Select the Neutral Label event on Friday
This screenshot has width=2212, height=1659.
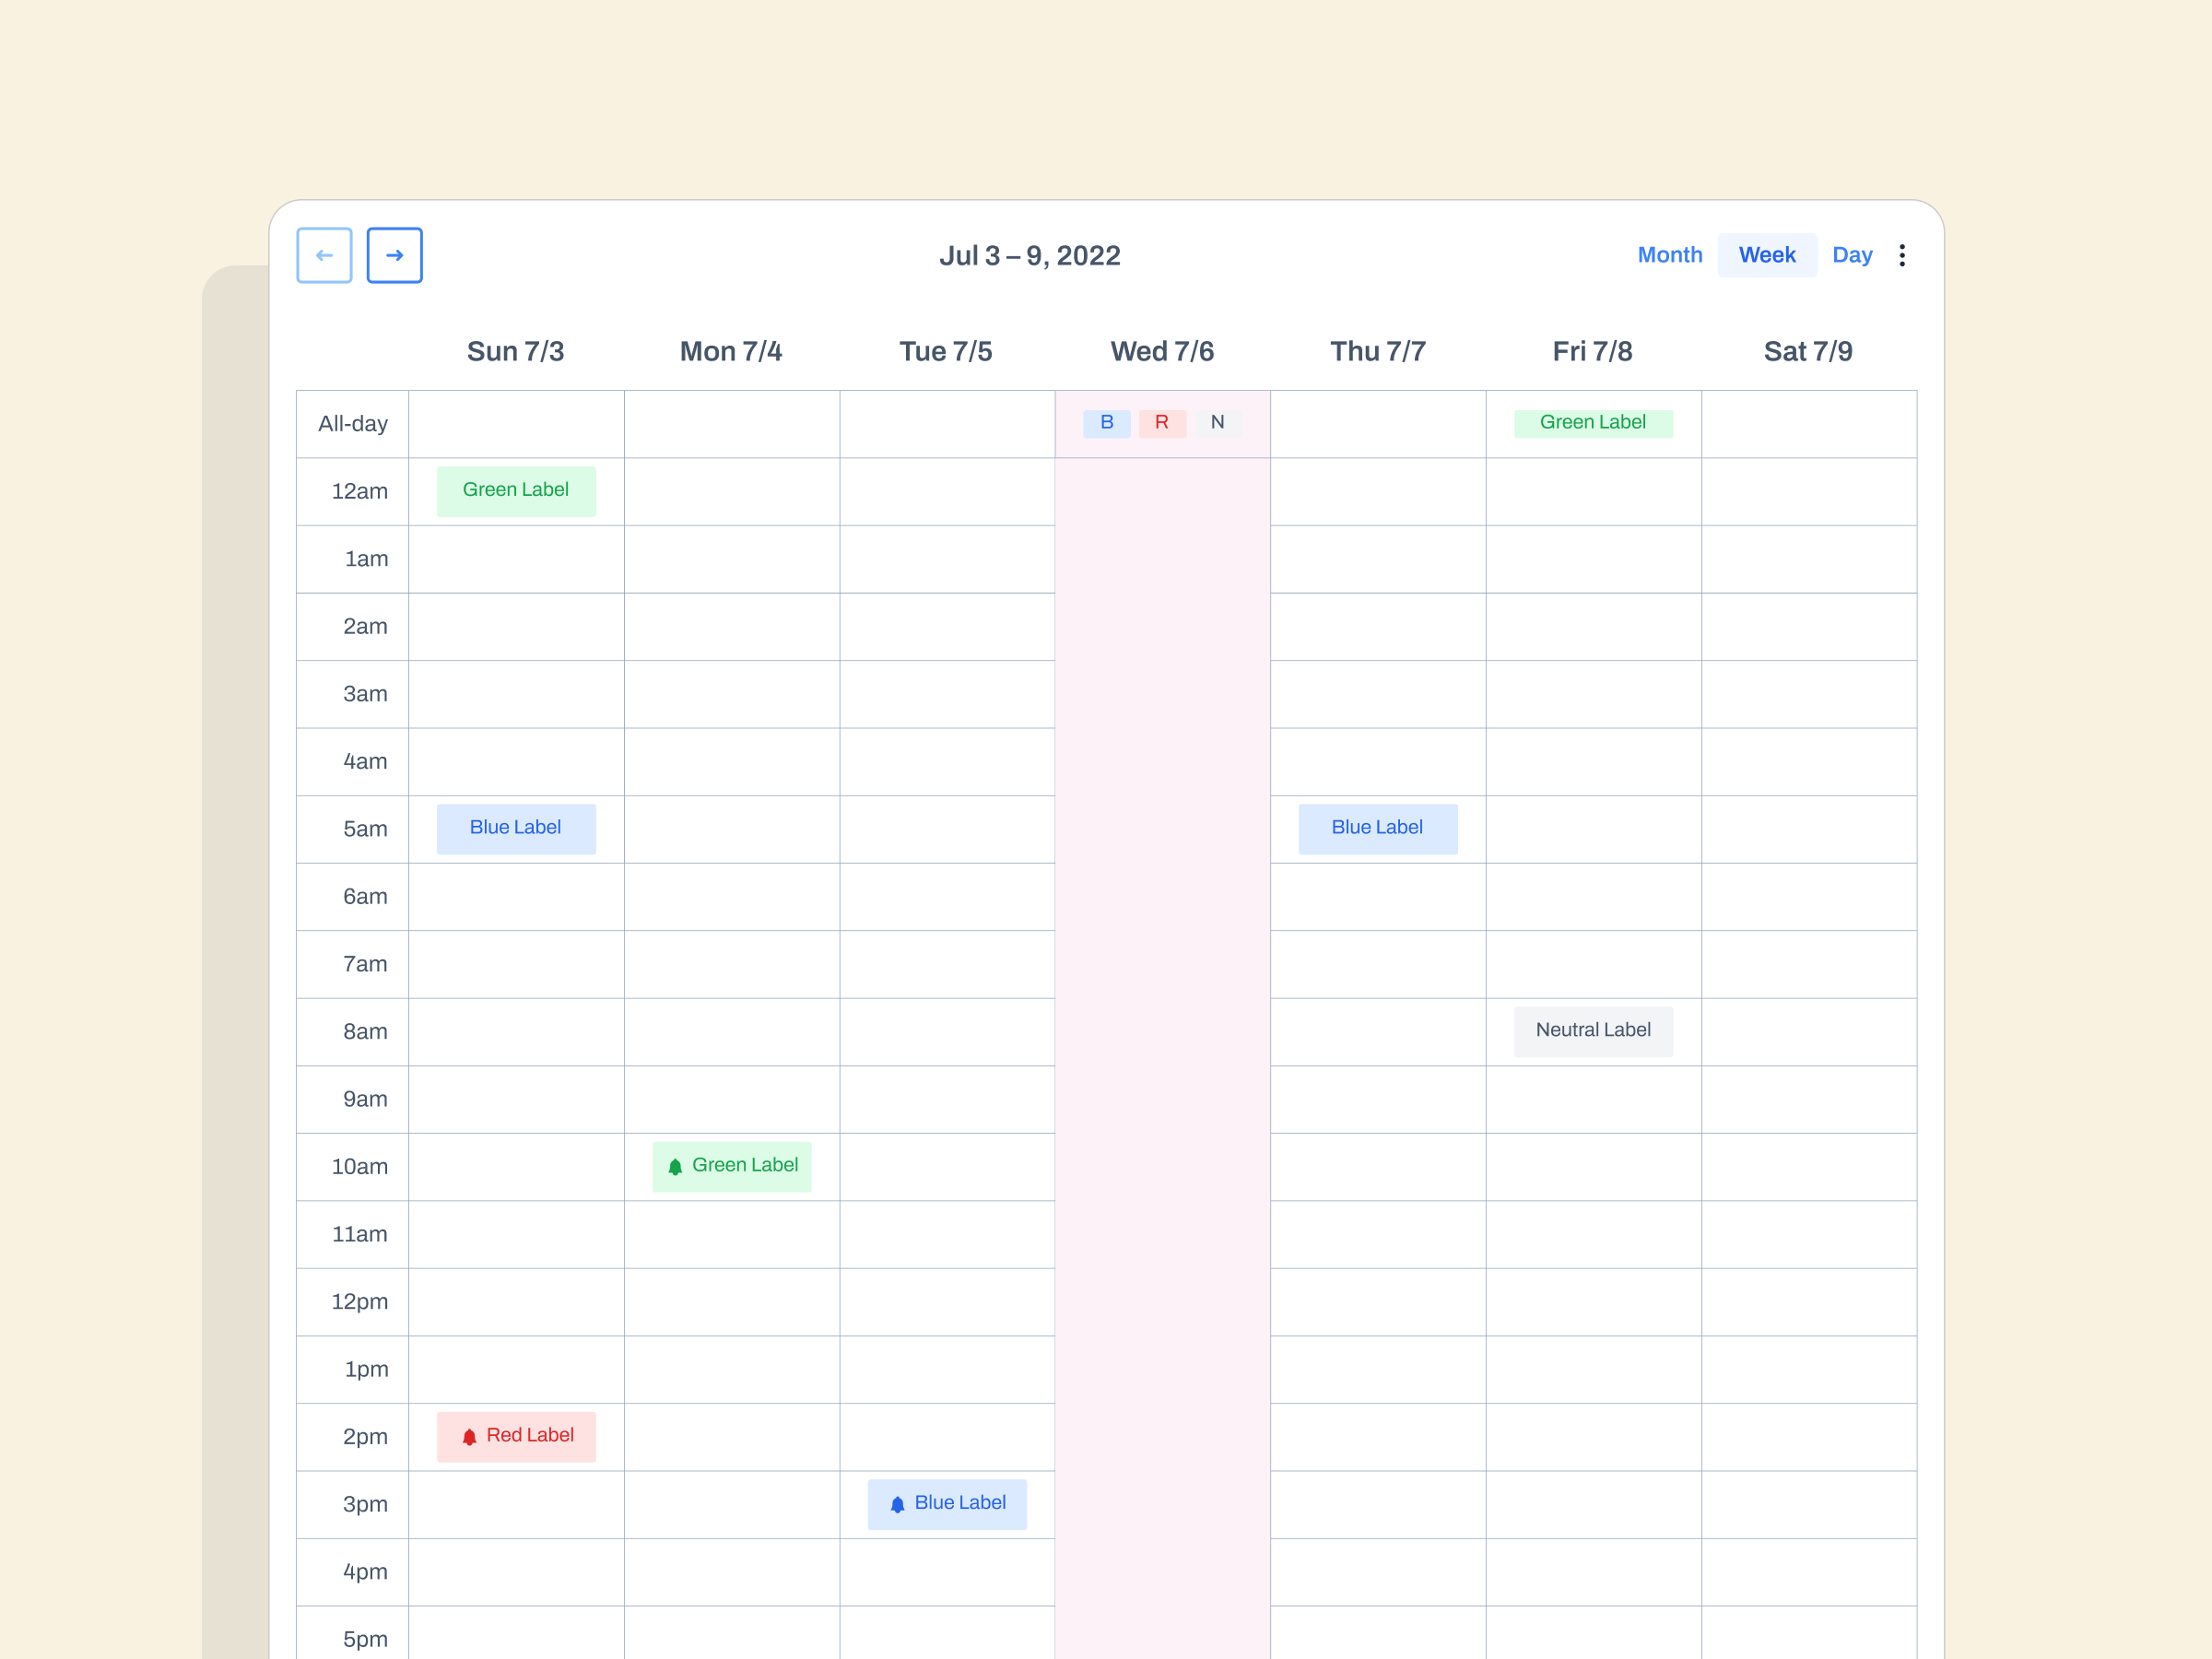1593,1030
